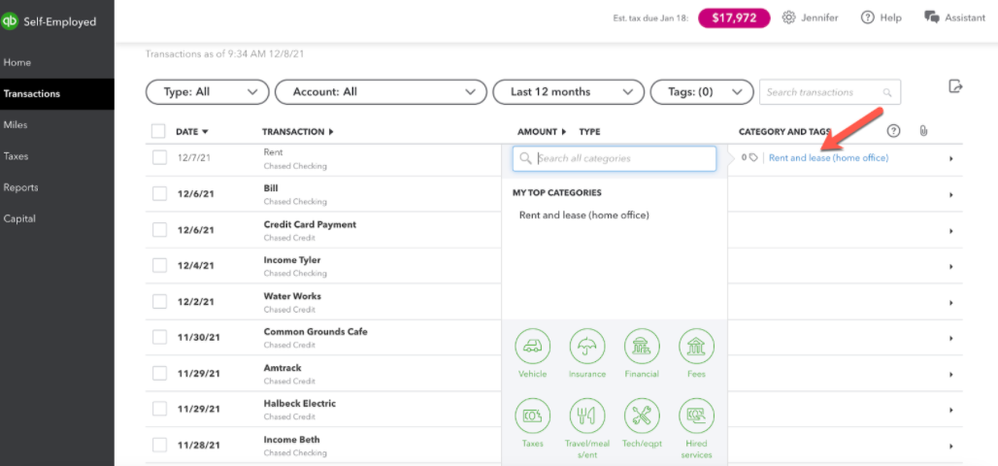This screenshot has width=998, height=466.
Task: Open the settings gear icon
Action: [x=789, y=18]
